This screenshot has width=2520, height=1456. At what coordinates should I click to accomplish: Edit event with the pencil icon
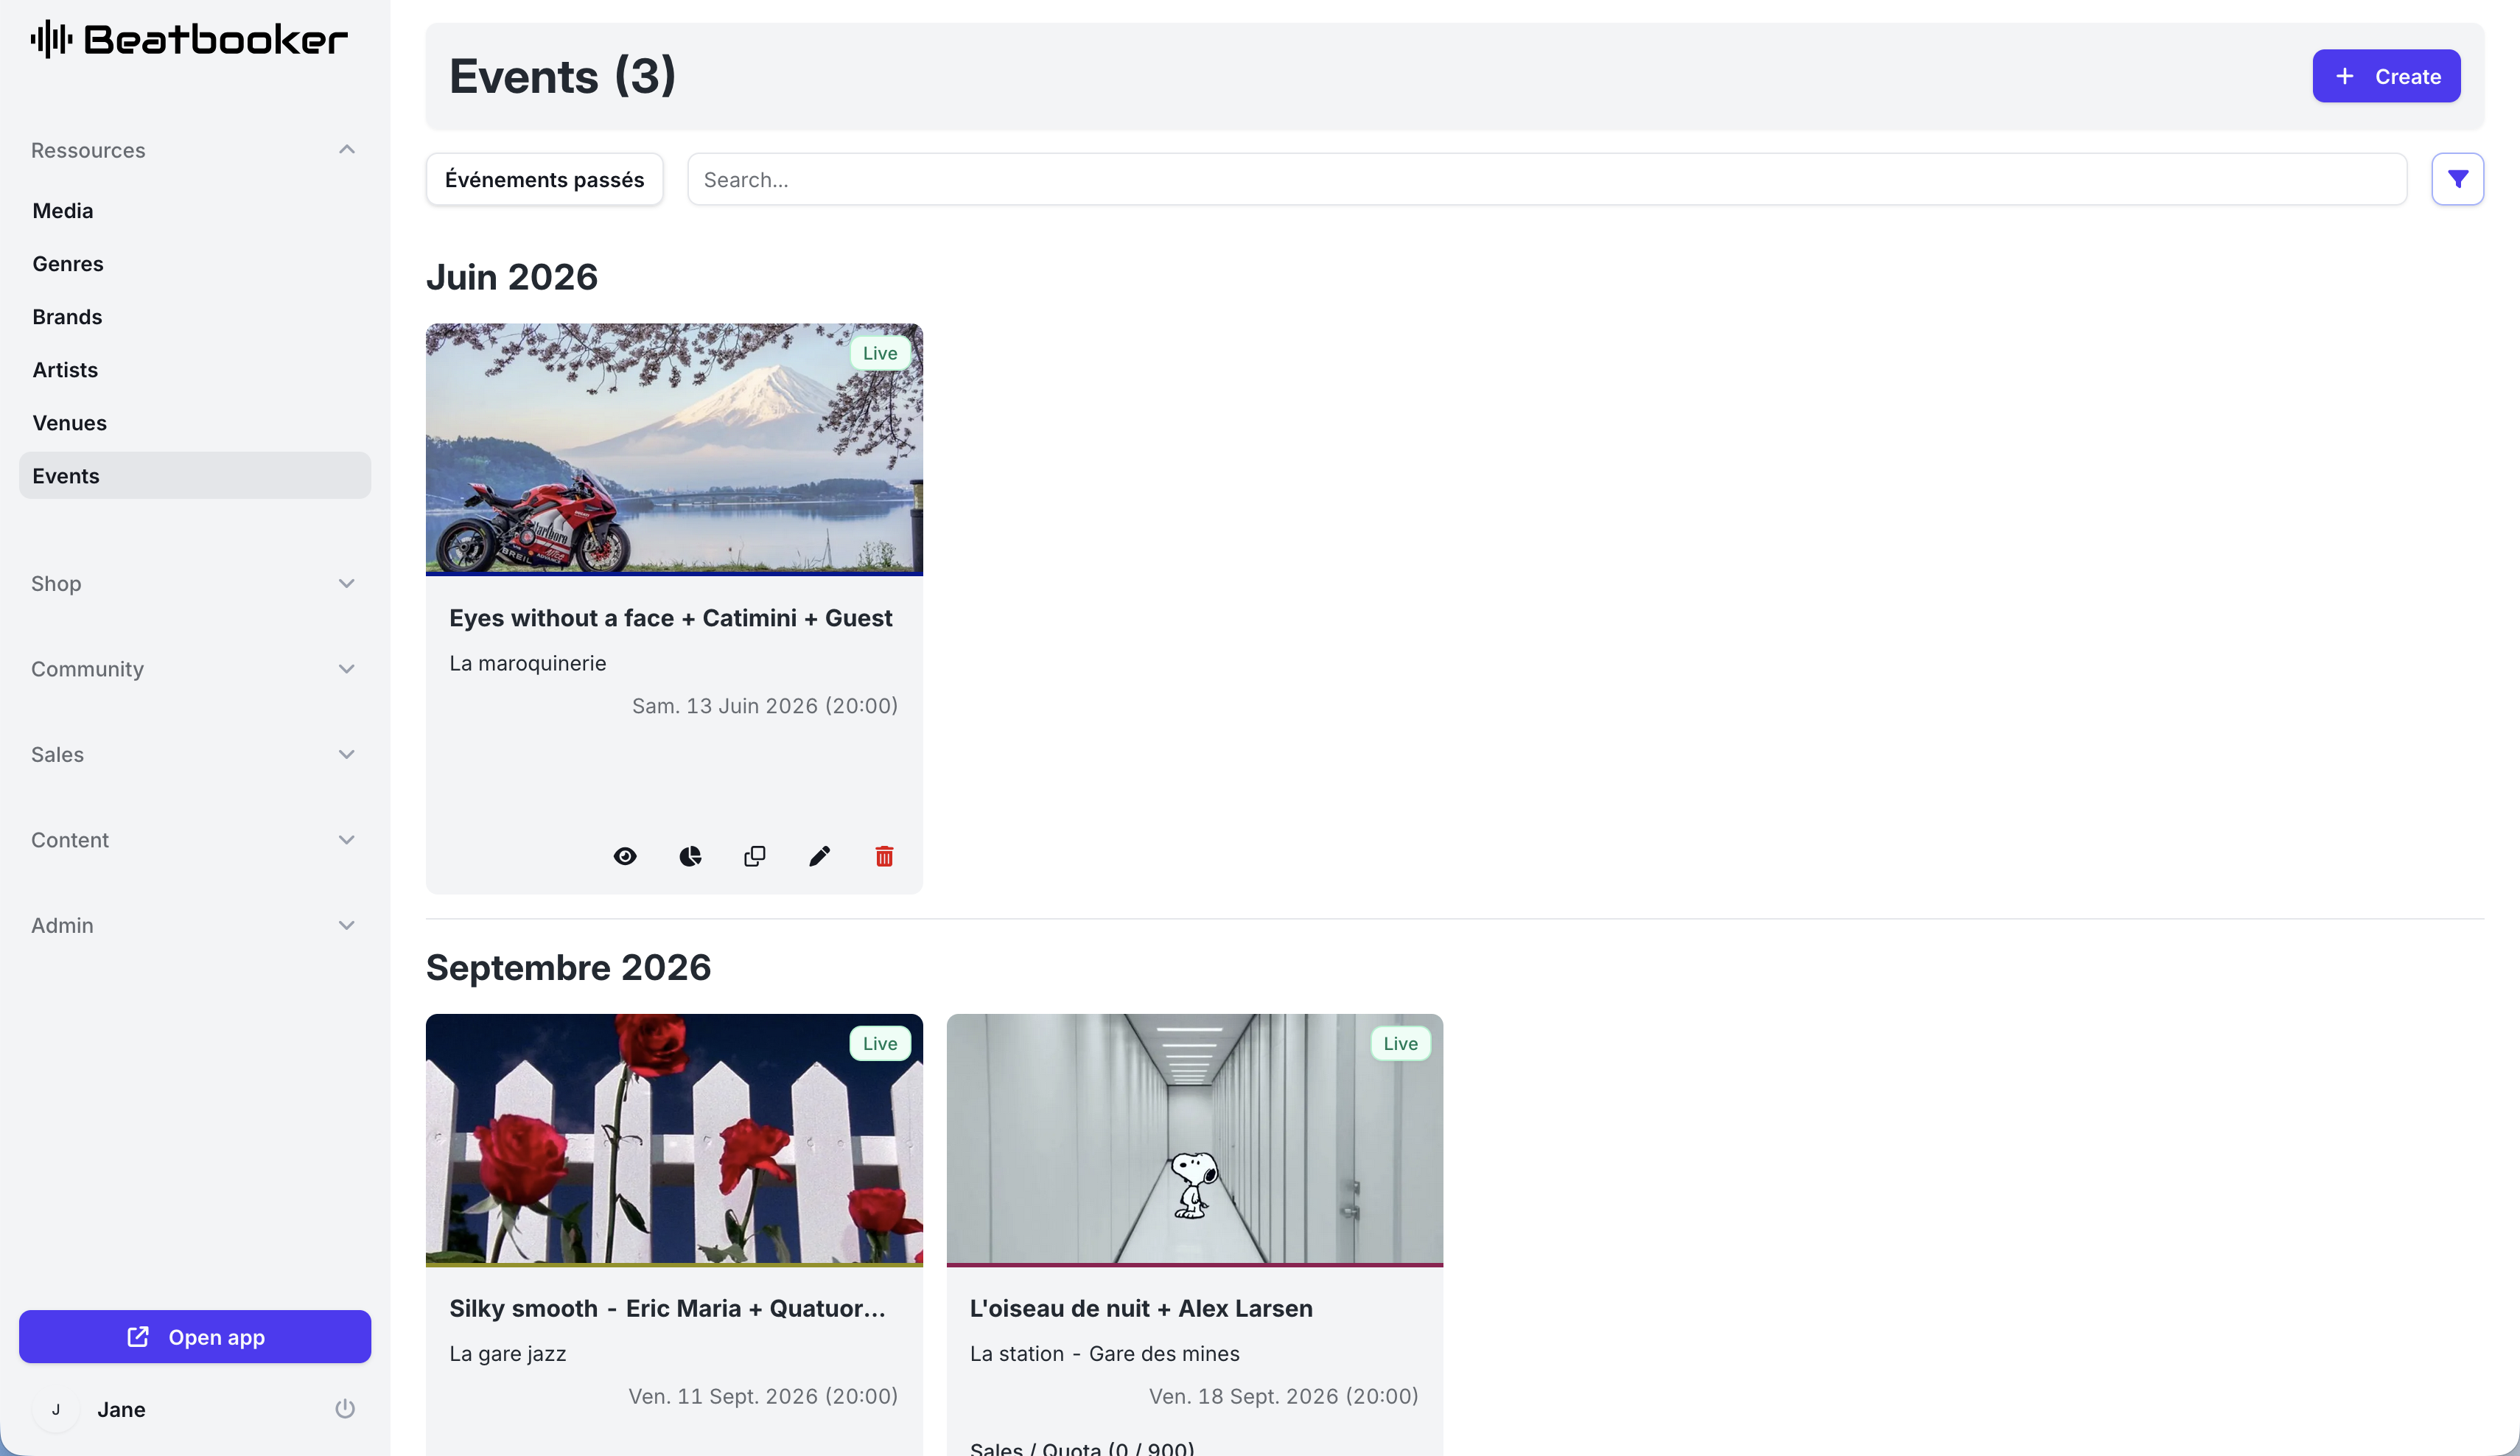819,856
